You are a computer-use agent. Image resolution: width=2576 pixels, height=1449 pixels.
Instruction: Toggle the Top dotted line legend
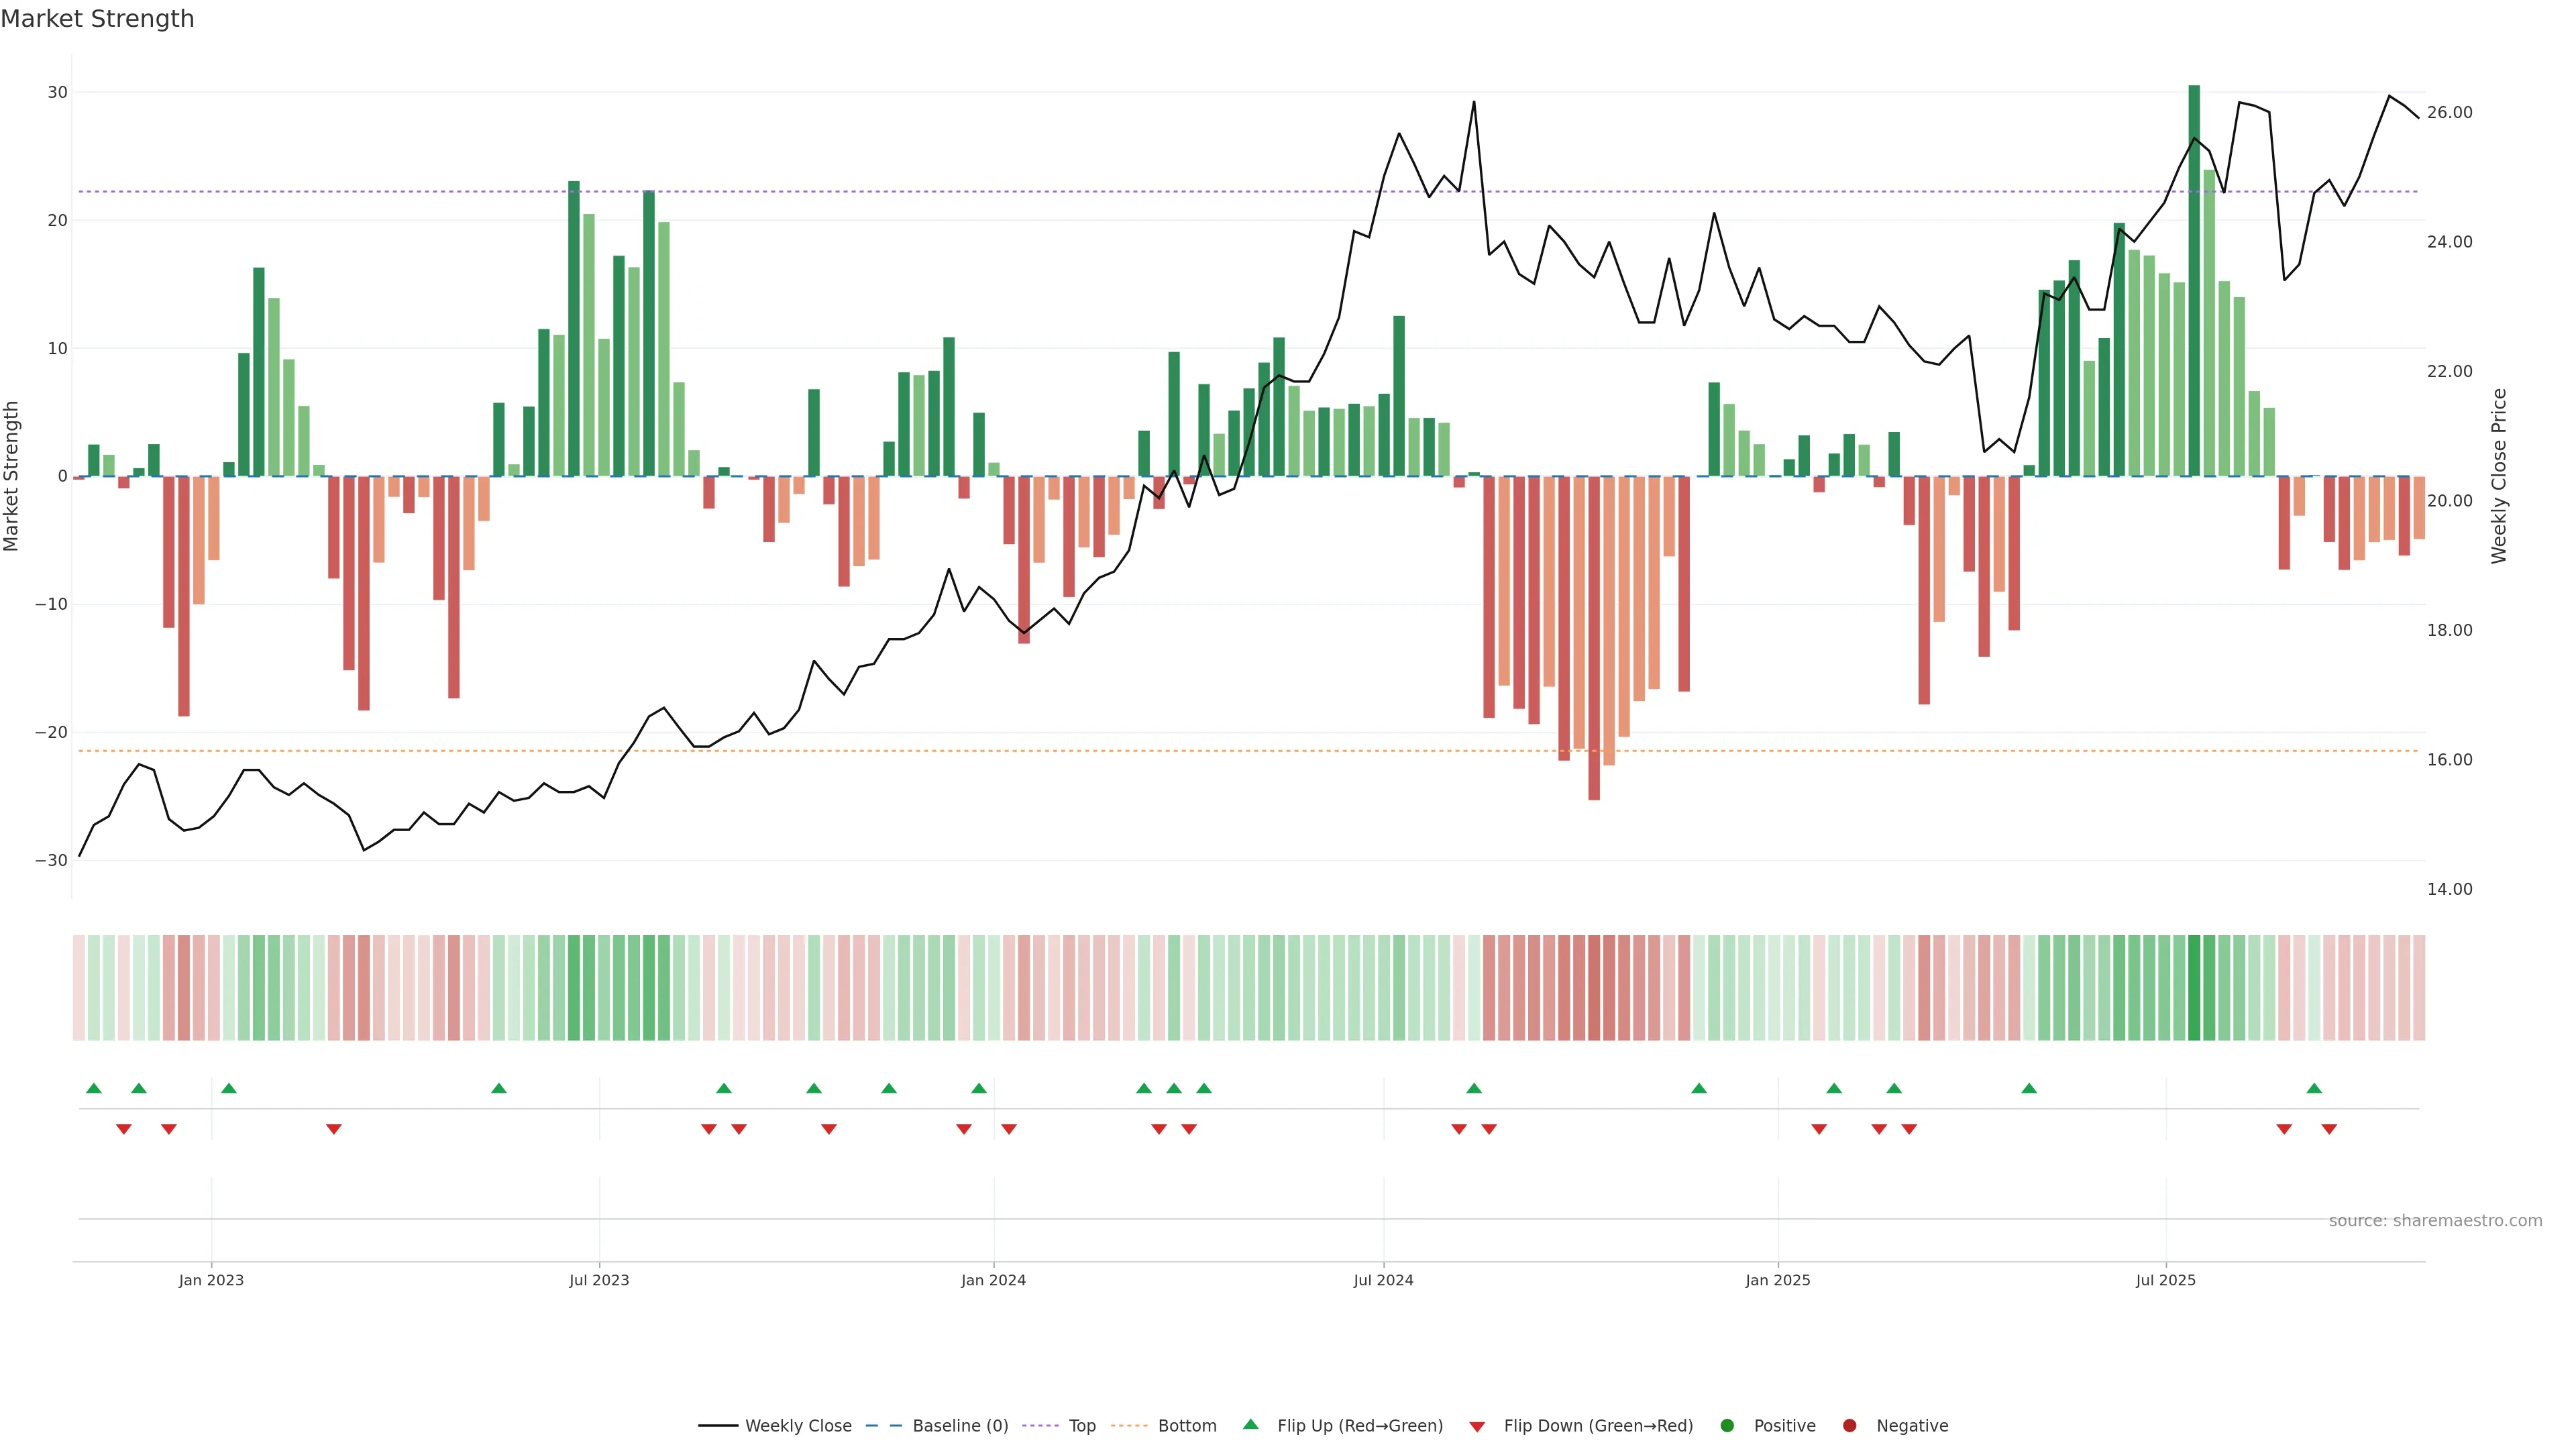coord(1041,1425)
